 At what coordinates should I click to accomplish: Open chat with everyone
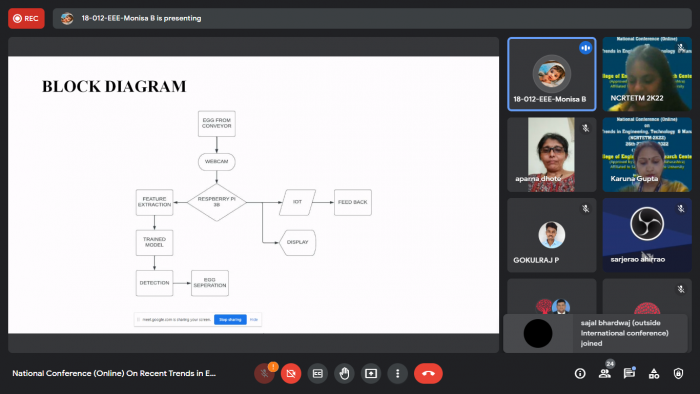pyautogui.click(x=629, y=373)
